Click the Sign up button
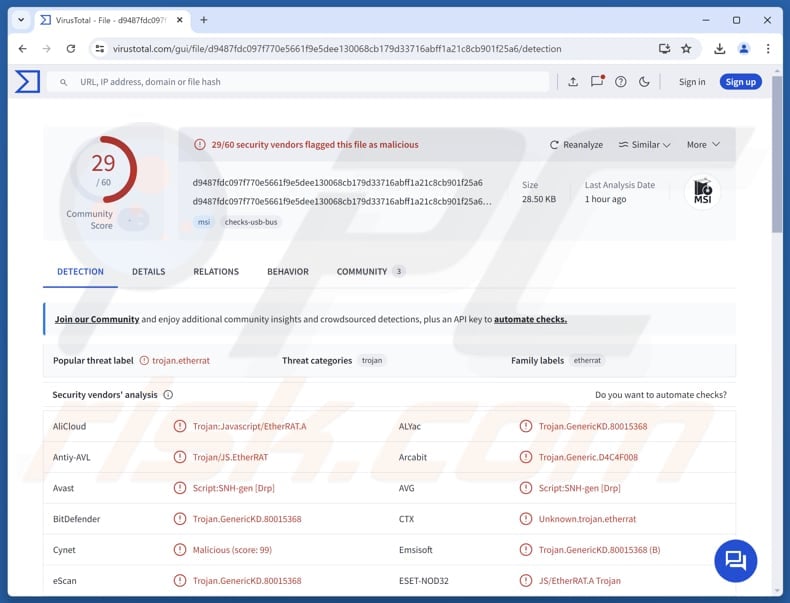790x603 pixels. (740, 82)
